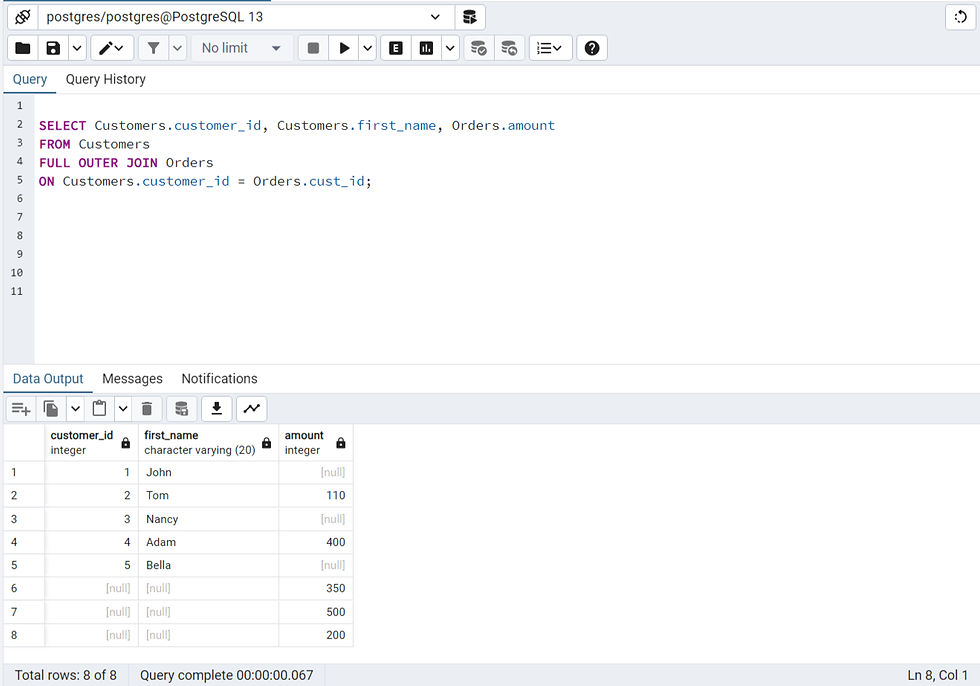Click the Explain (E) icon
Image resolution: width=980 pixels, height=686 pixels.
(396, 48)
